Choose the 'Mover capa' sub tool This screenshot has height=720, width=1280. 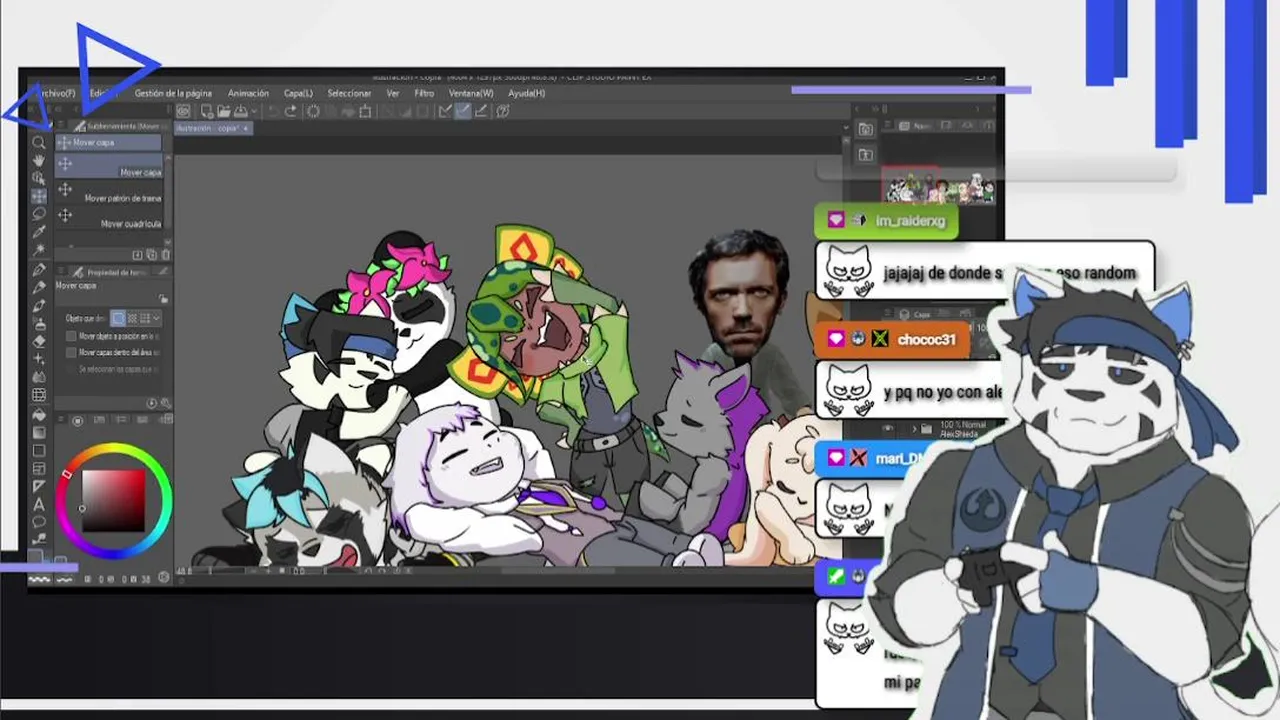108,165
